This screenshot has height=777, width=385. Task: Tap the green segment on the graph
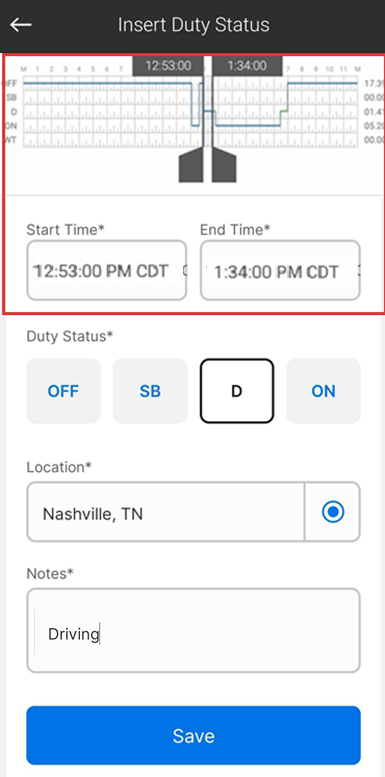click(284, 111)
